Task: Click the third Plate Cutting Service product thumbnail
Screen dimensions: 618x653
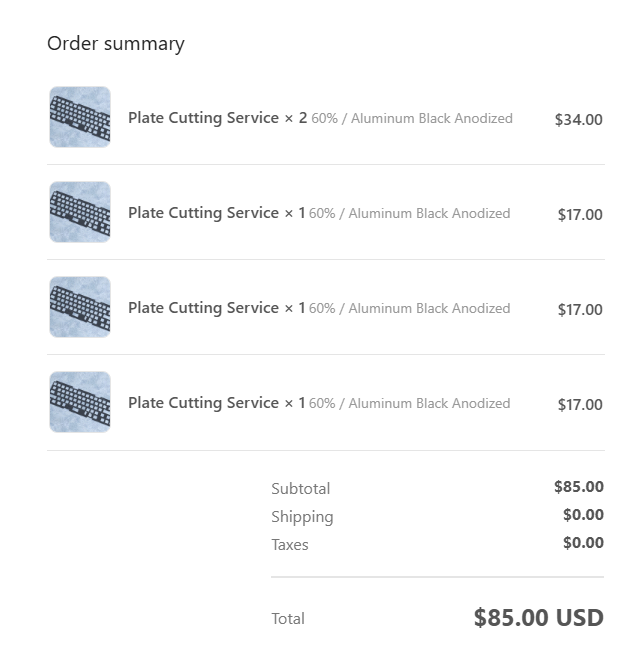Action: point(80,307)
